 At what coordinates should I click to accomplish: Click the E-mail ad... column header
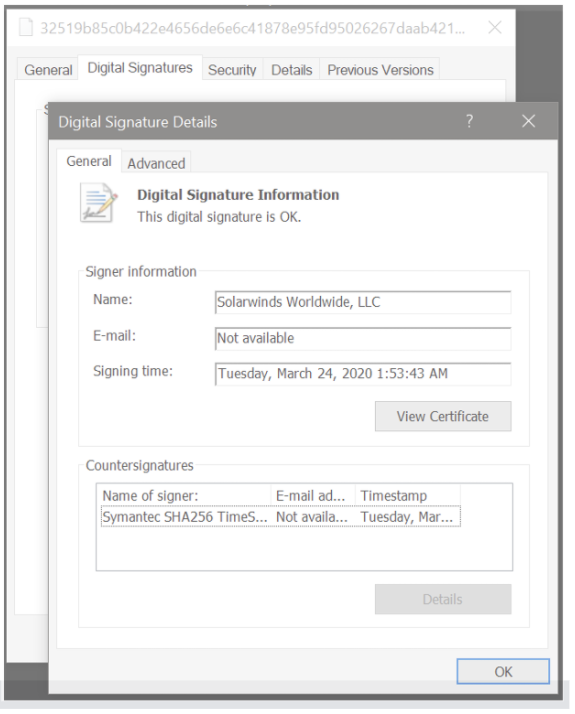313,495
